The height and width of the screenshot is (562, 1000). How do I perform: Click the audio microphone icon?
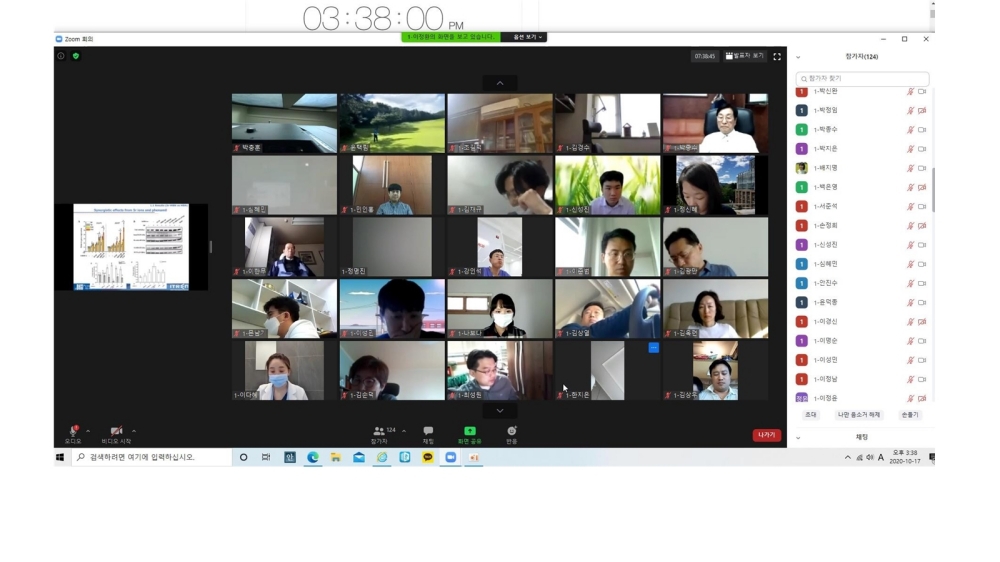[x=73, y=431]
